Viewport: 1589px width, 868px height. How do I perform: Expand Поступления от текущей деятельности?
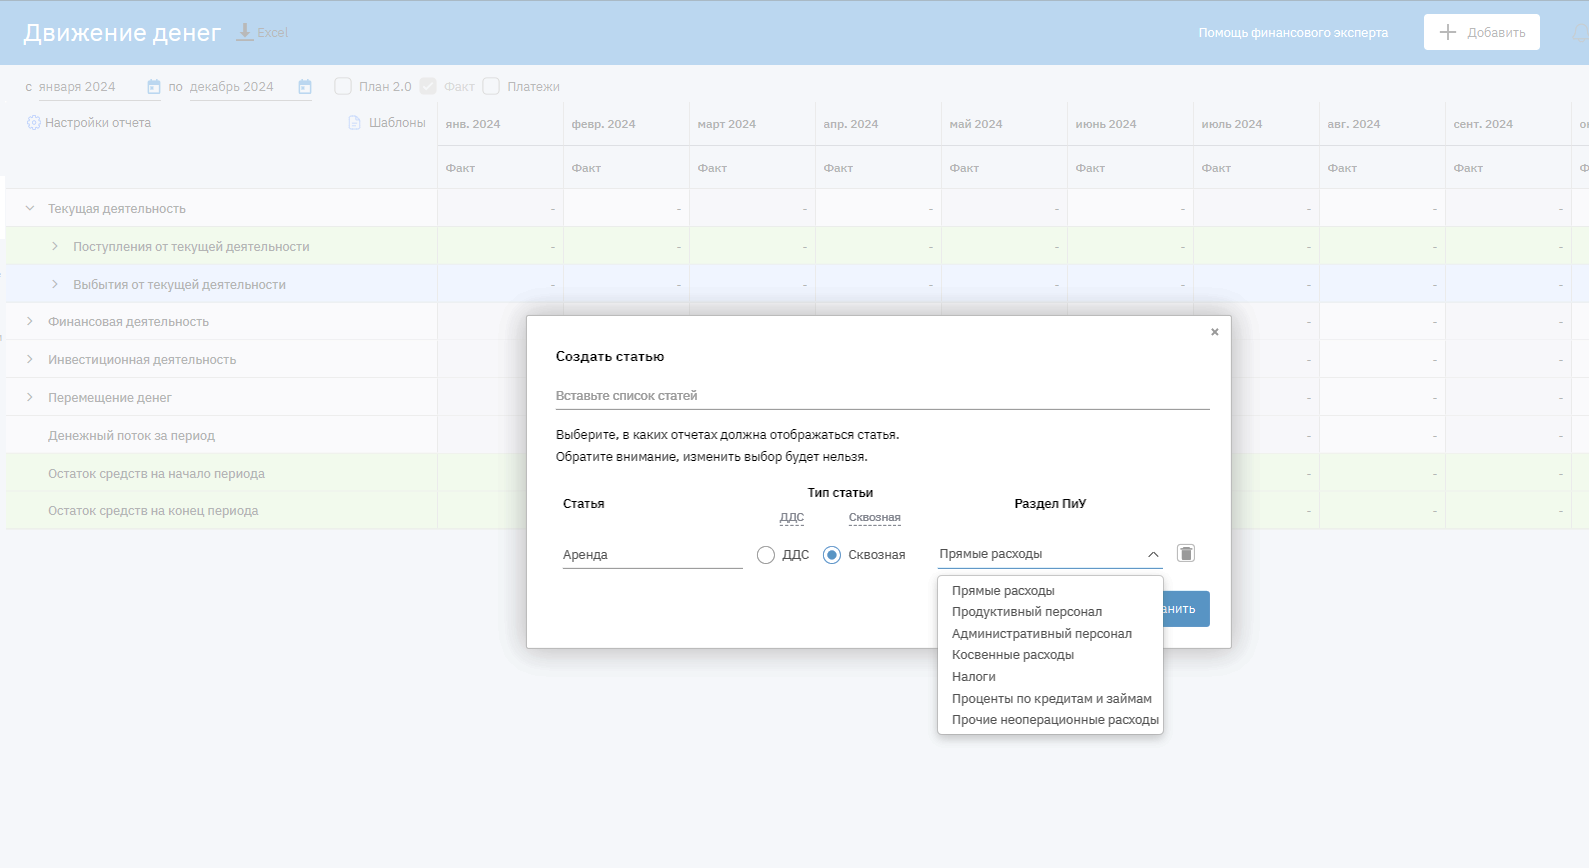pyautogui.click(x=55, y=246)
